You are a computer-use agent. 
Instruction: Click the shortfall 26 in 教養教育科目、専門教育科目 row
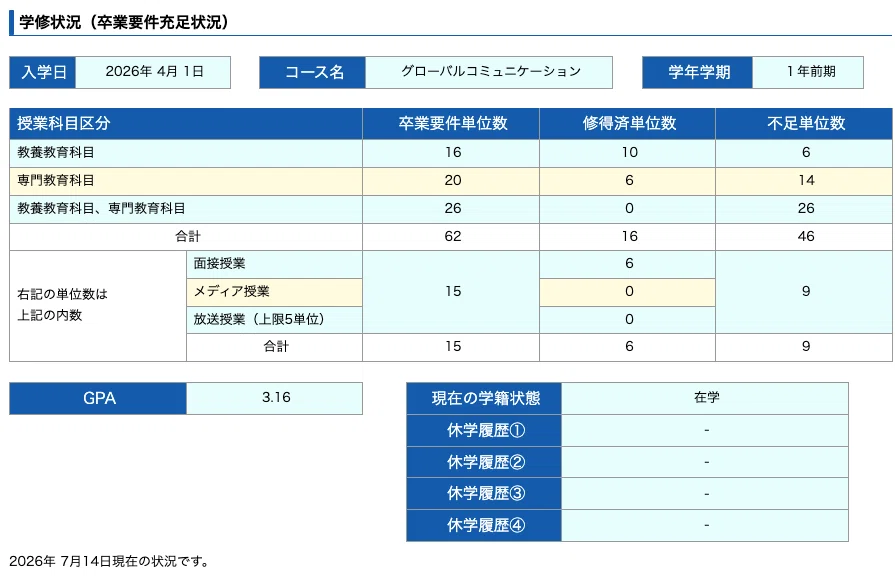click(804, 209)
